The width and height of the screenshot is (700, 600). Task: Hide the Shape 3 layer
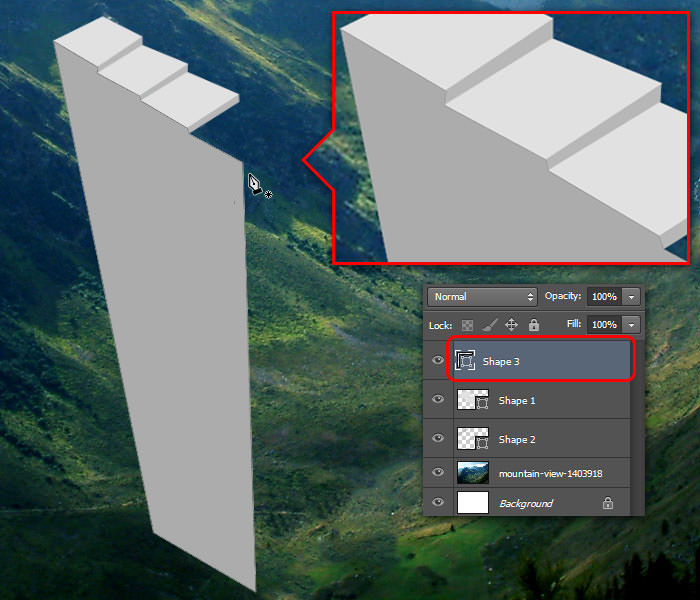tap(438, 360)
